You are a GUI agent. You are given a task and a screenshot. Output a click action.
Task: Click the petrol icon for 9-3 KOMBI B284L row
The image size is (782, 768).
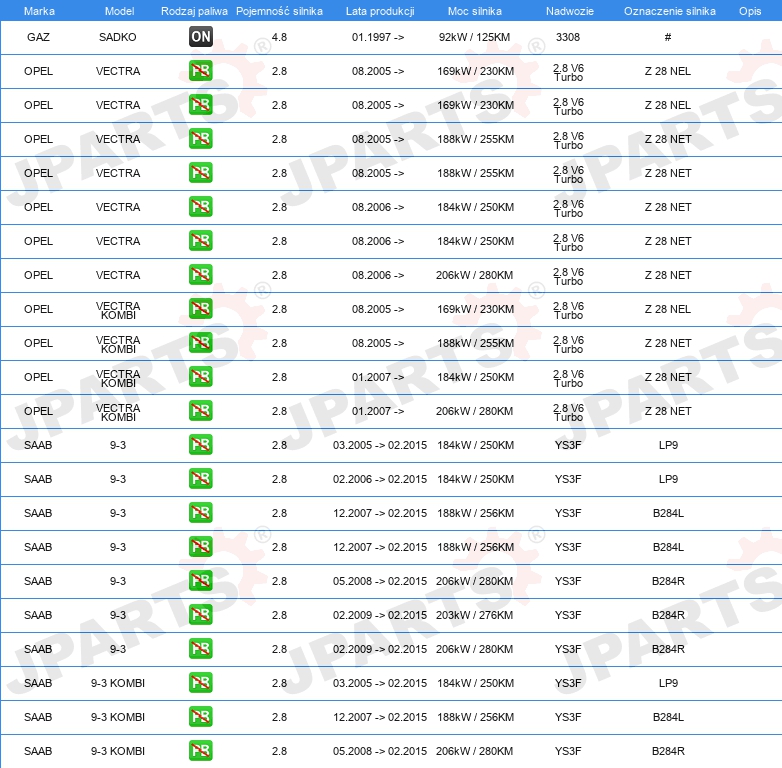click(200, 717)
